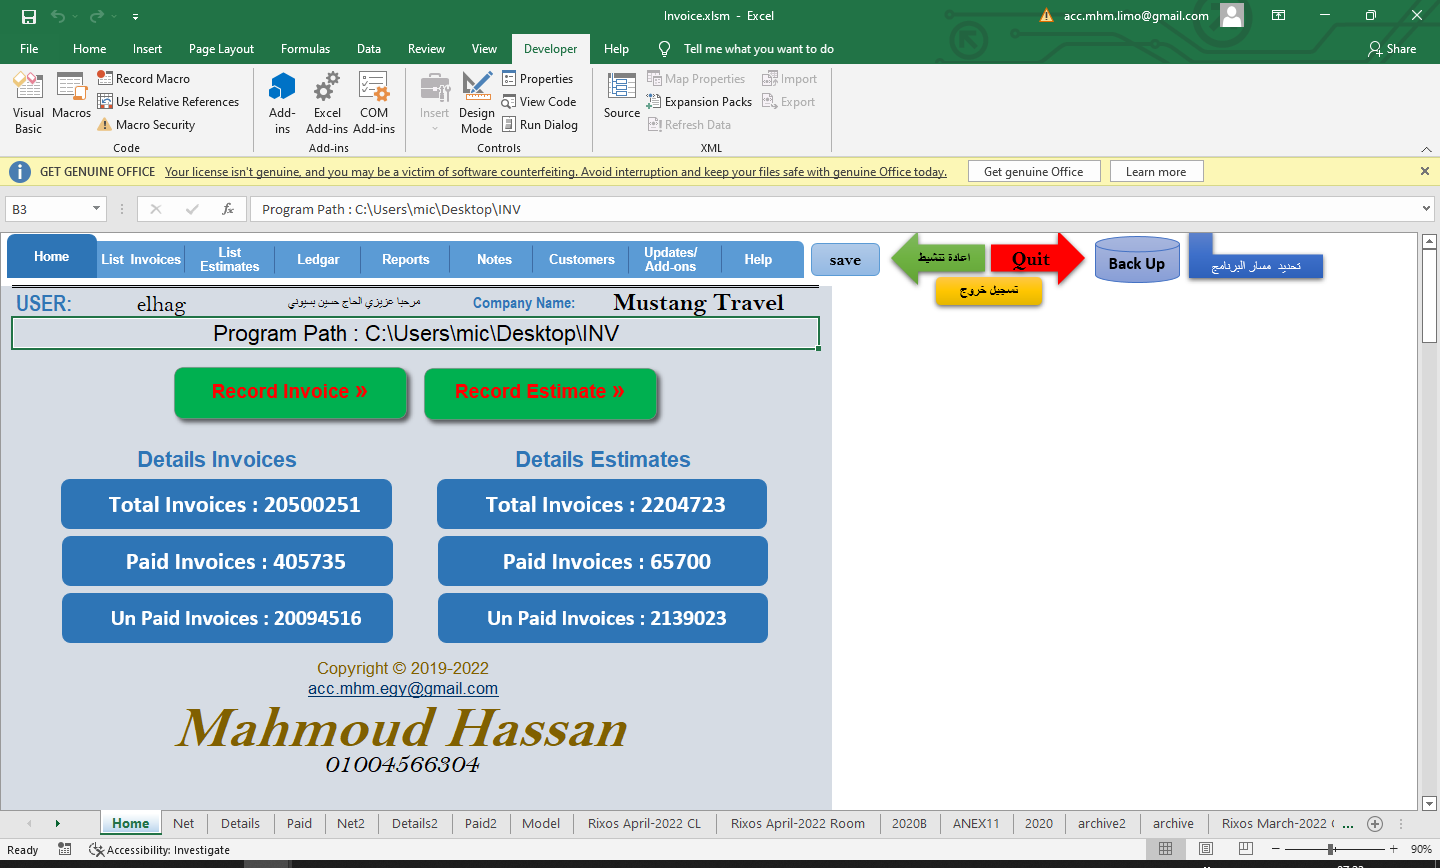Open the Add-ins ribbon button
The width and height of the screenshot is (1440, 868).
282,102
